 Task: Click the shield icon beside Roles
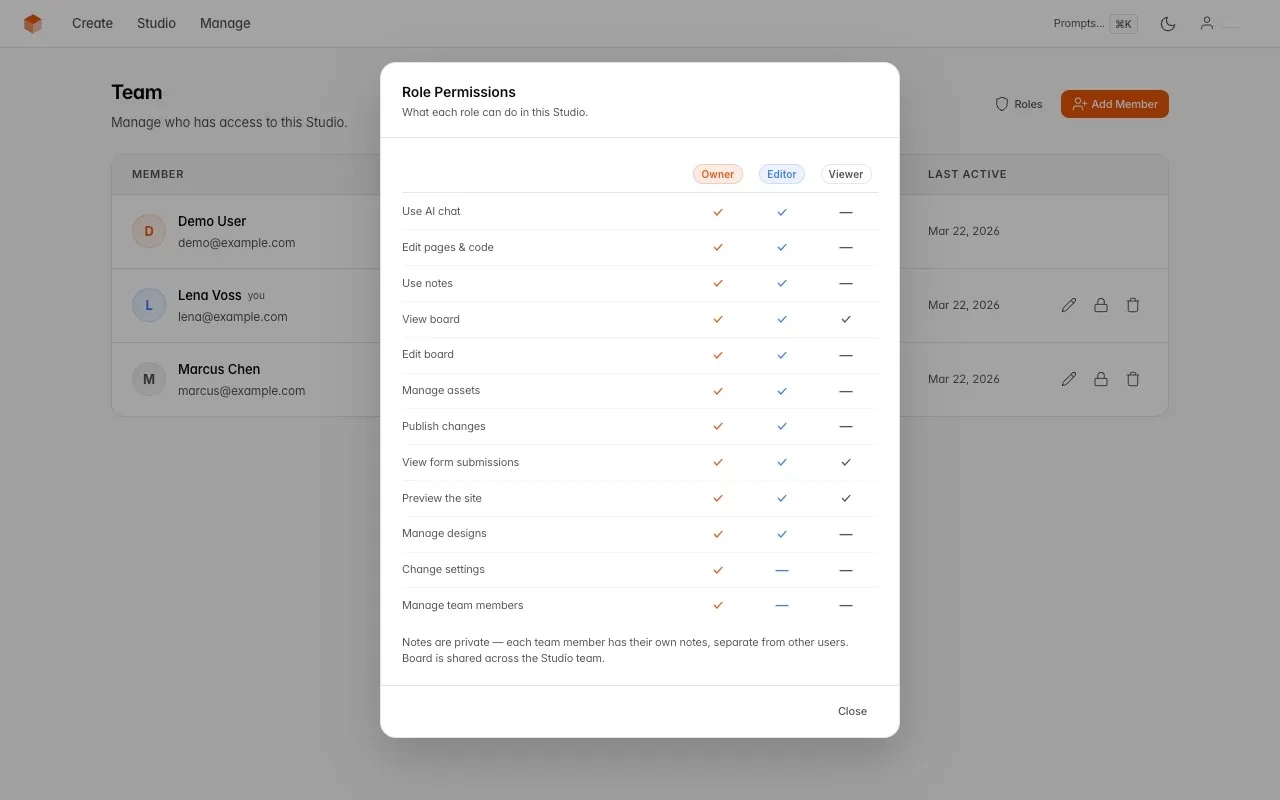click(1001, 103)
